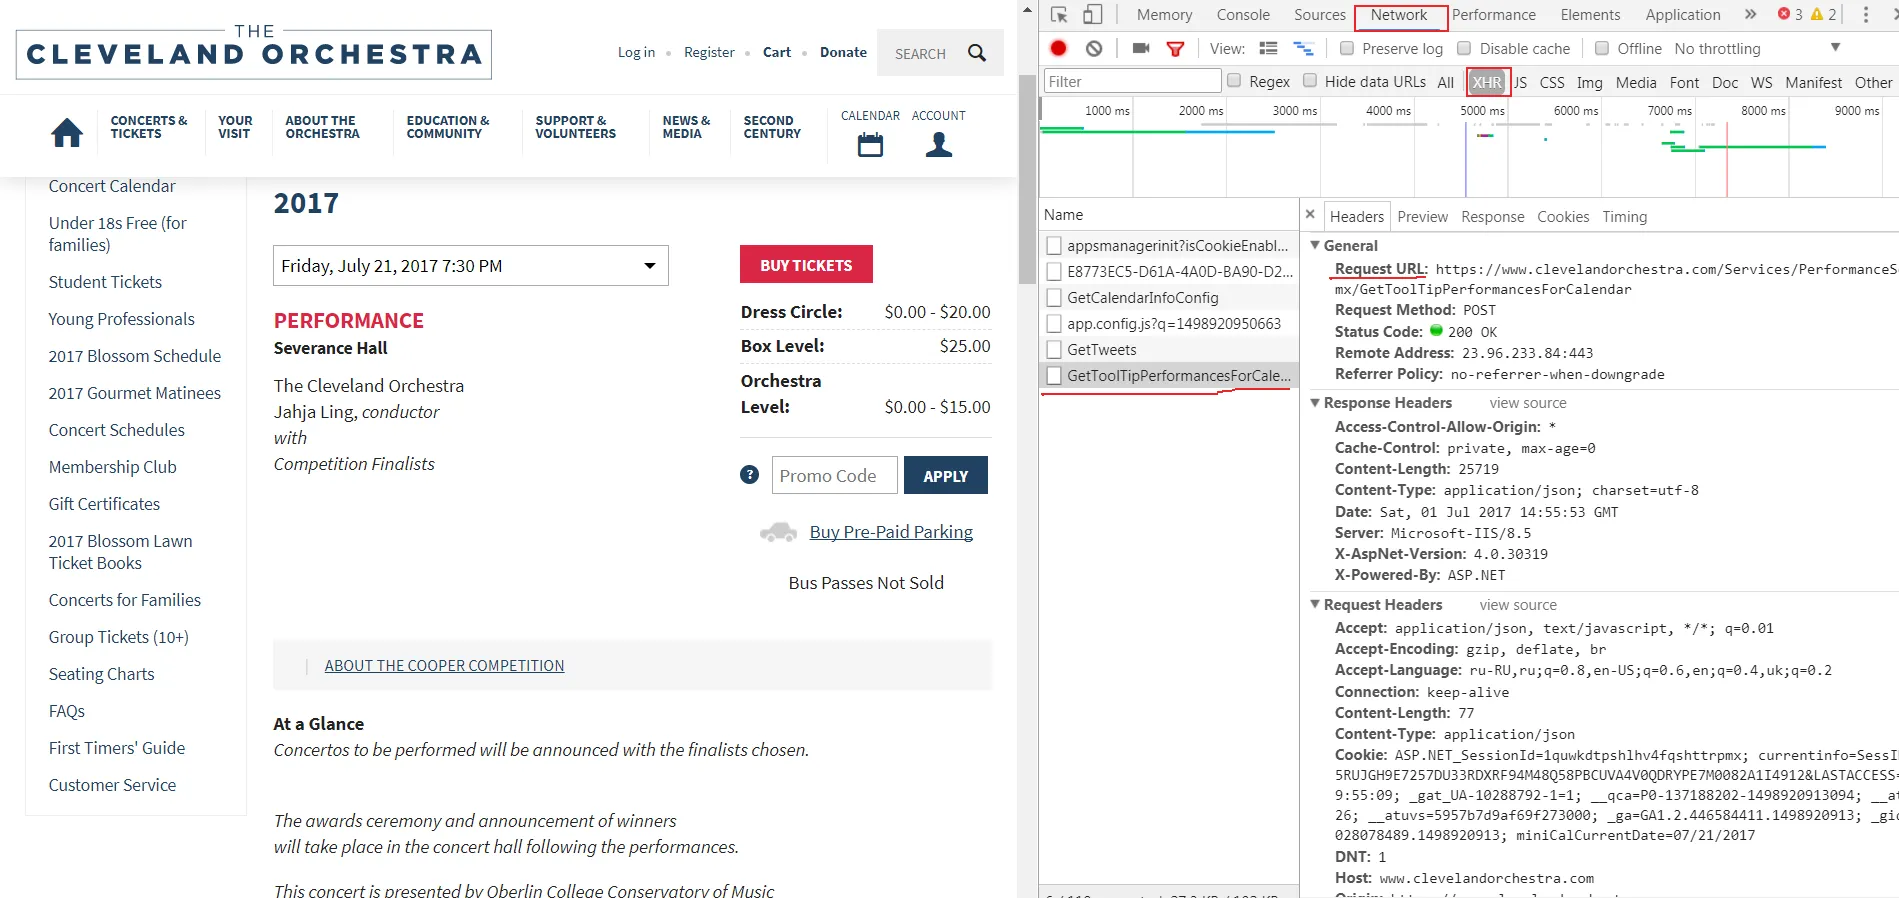Click the search magnifier icon on the website
The width and height of the screenshot is (1899, 898).
click(977, 53)
